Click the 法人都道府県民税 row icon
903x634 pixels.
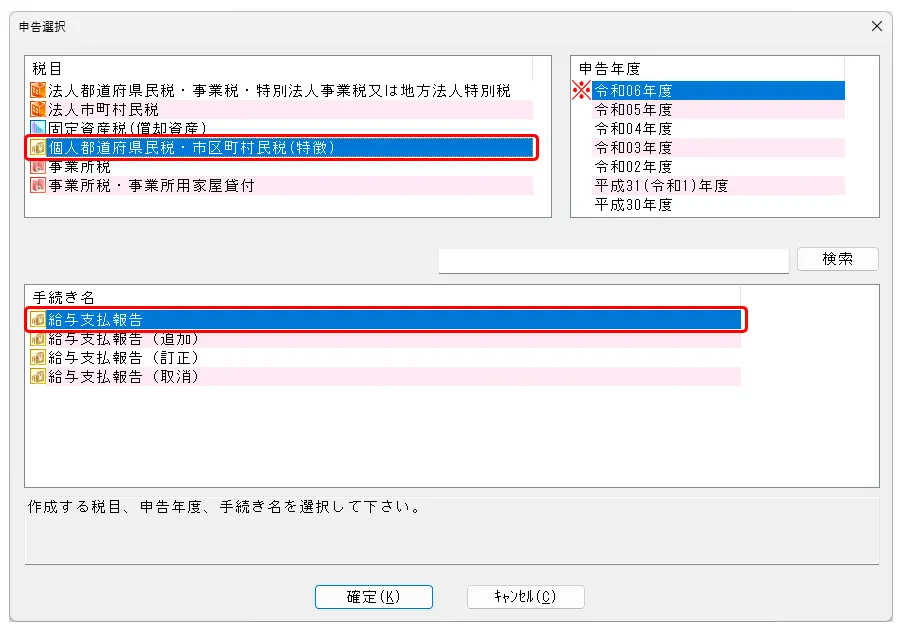tap(39, 91)
